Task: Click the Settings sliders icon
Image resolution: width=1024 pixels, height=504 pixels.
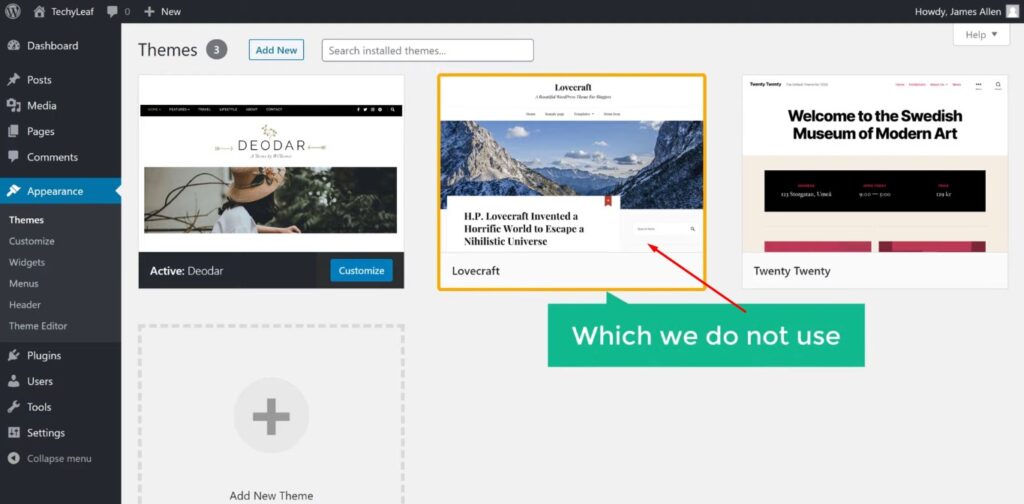Action: point(13,432)
